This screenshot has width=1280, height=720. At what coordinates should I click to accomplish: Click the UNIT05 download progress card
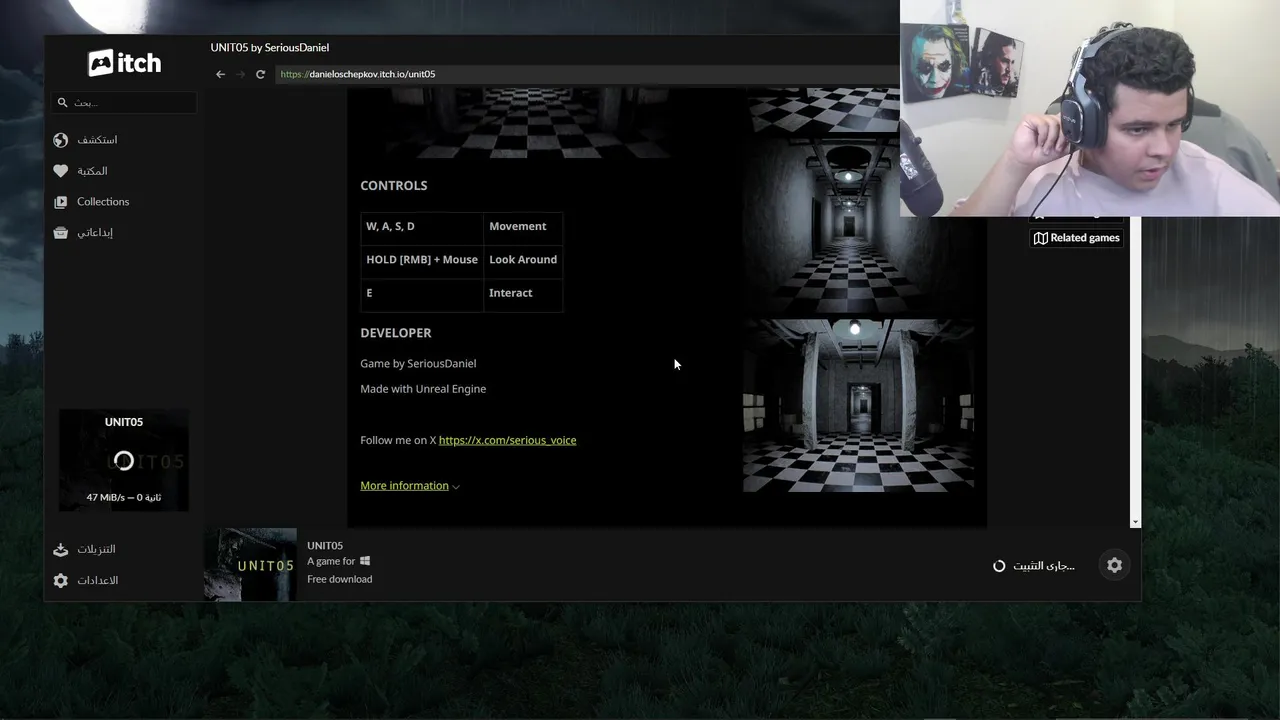pos(124,460)
